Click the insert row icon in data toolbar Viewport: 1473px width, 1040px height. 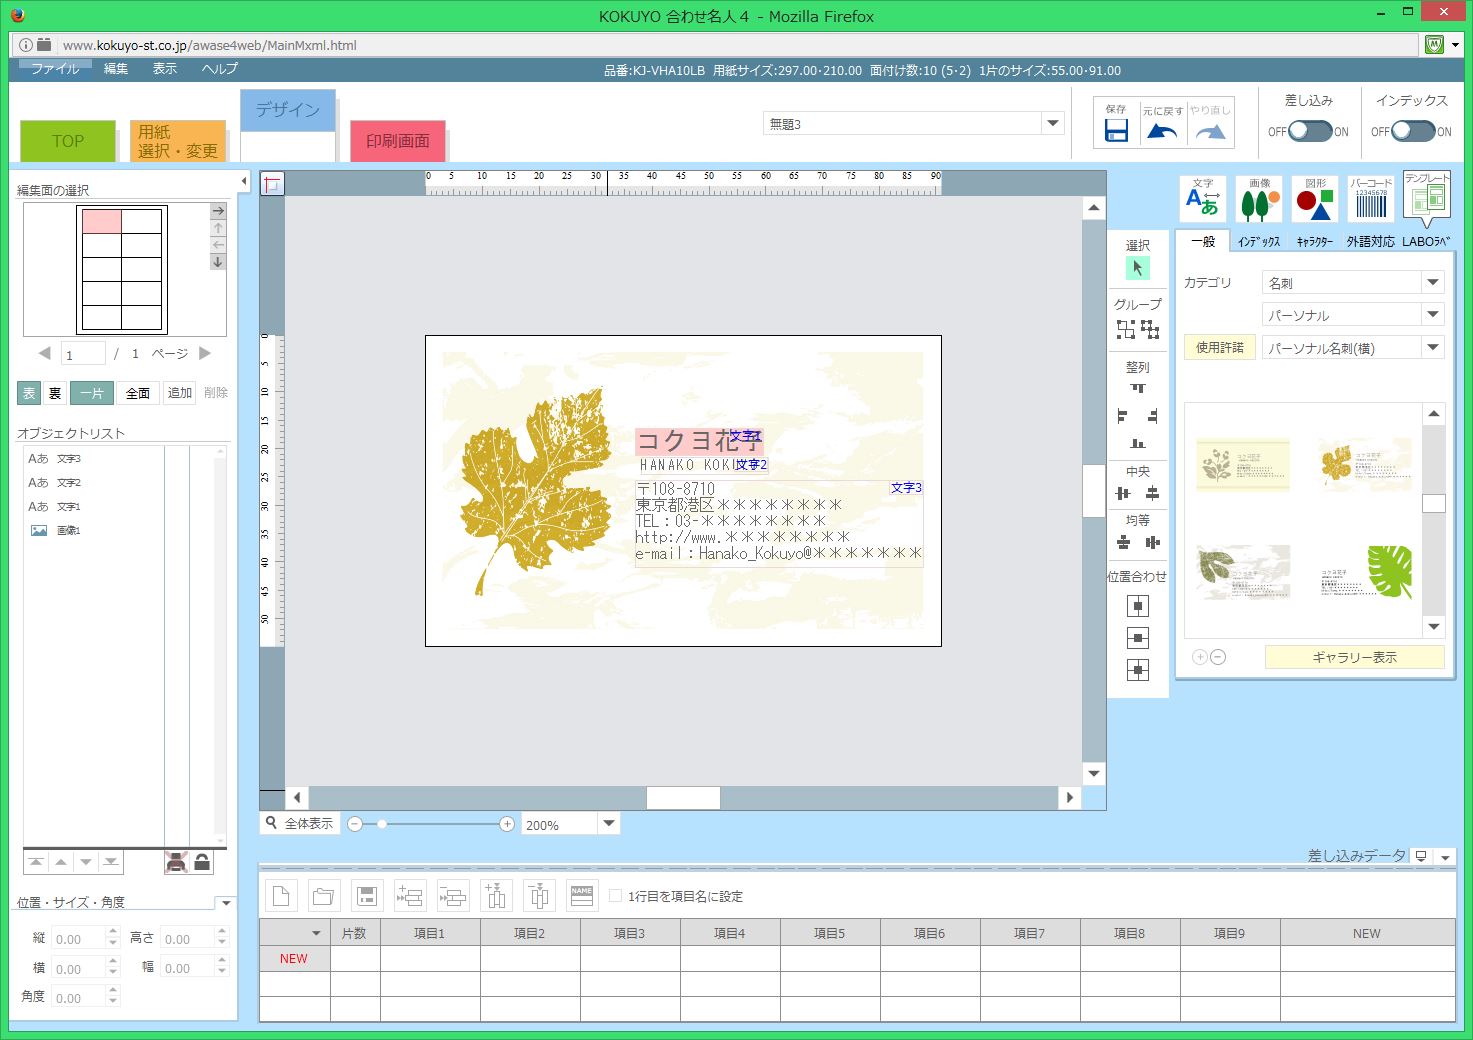coord(409,896)
